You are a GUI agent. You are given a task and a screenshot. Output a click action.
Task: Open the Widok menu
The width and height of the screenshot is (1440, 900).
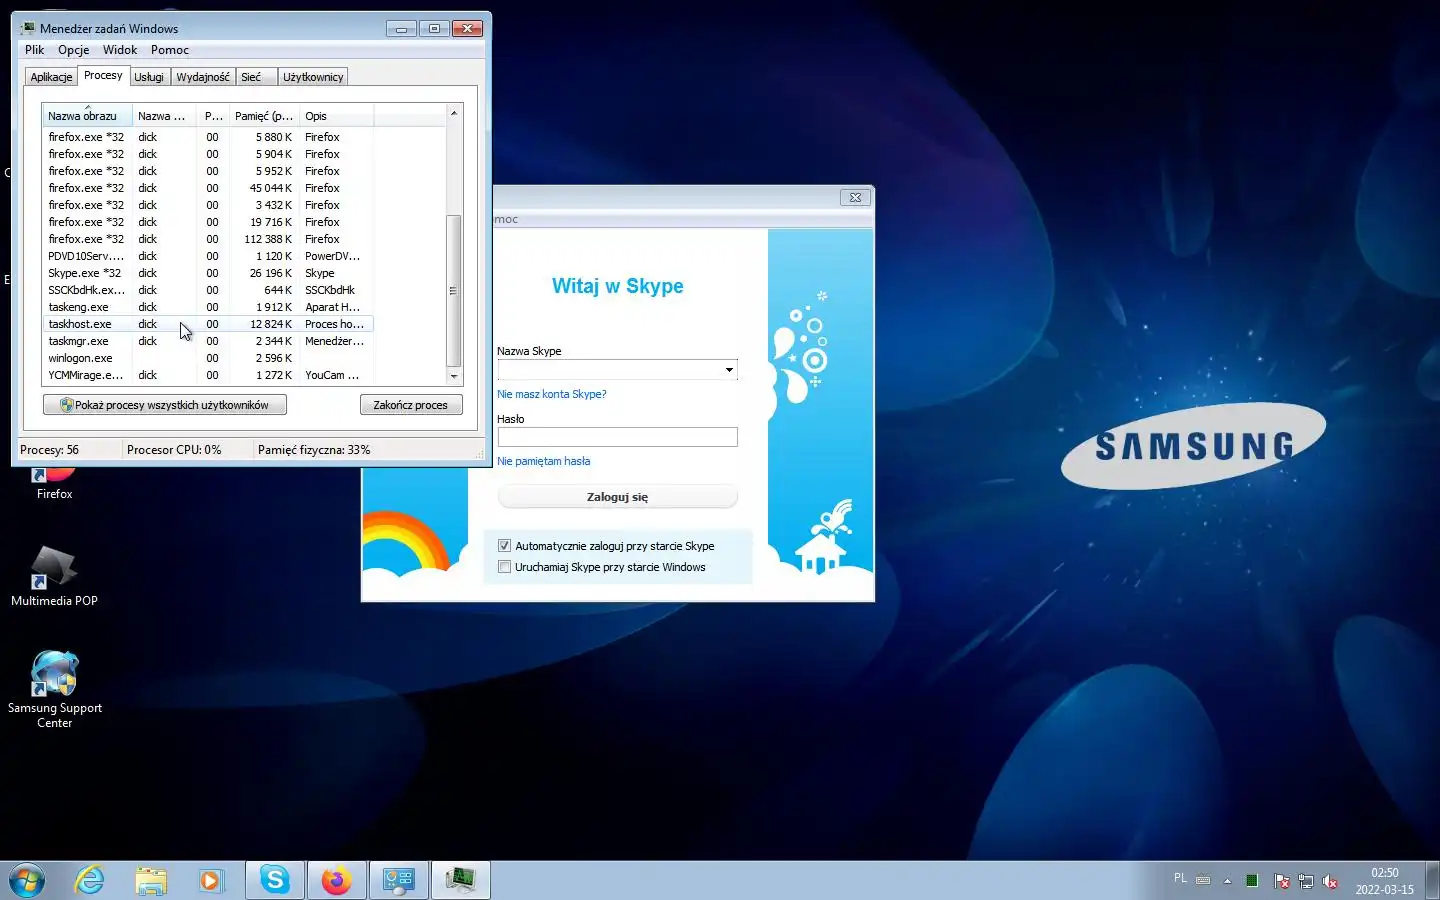pos(120,50)
